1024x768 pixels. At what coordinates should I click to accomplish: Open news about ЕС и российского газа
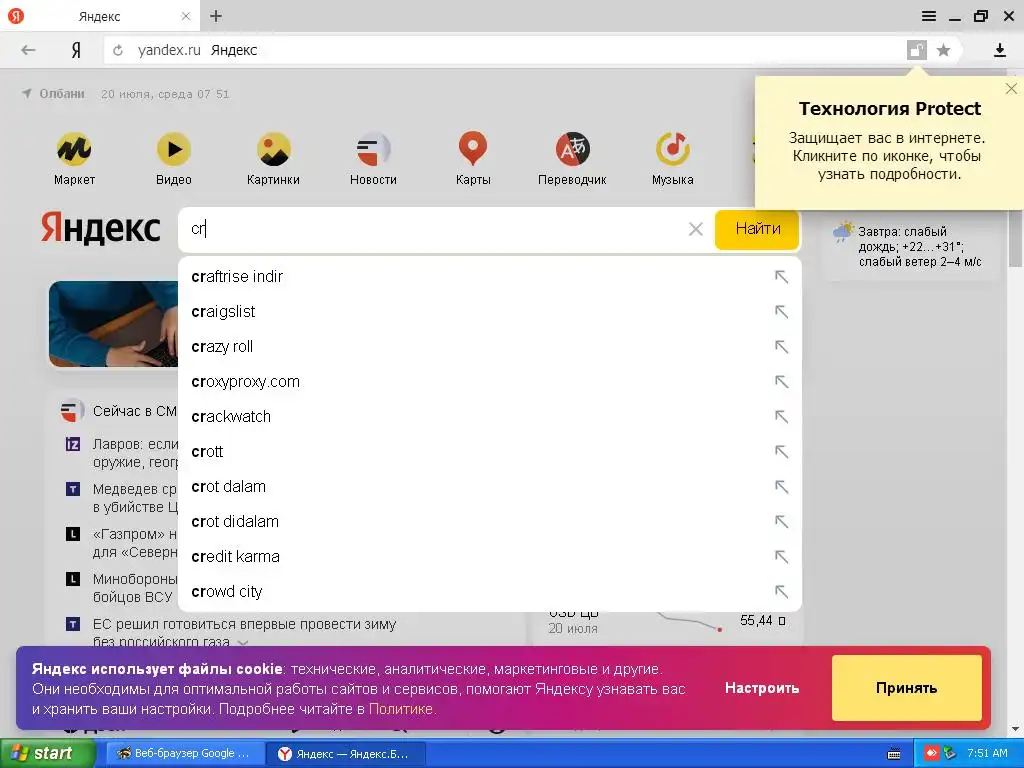pyautogui.click(x=244, y=632)
